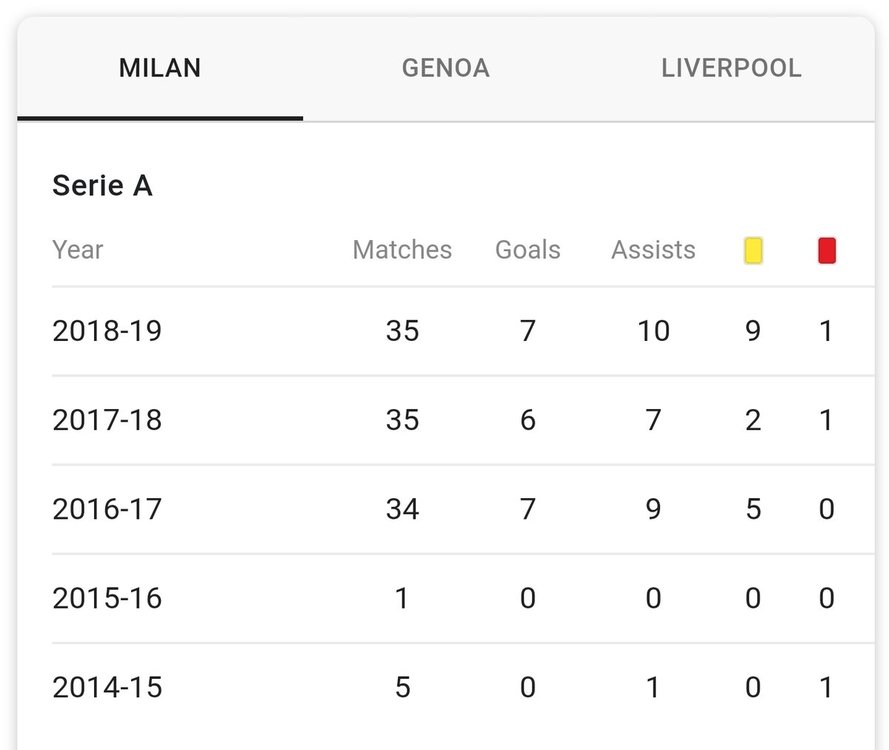This screenshot has height=750, width=889.
Task: Click the 9 yellow cards value in 2018-19
Action: [x=753, y=331]
